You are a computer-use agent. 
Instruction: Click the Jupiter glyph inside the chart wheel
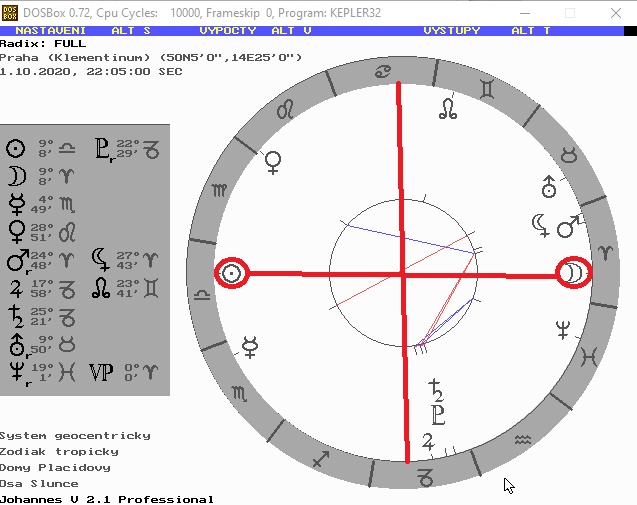[x=428, y=442]
